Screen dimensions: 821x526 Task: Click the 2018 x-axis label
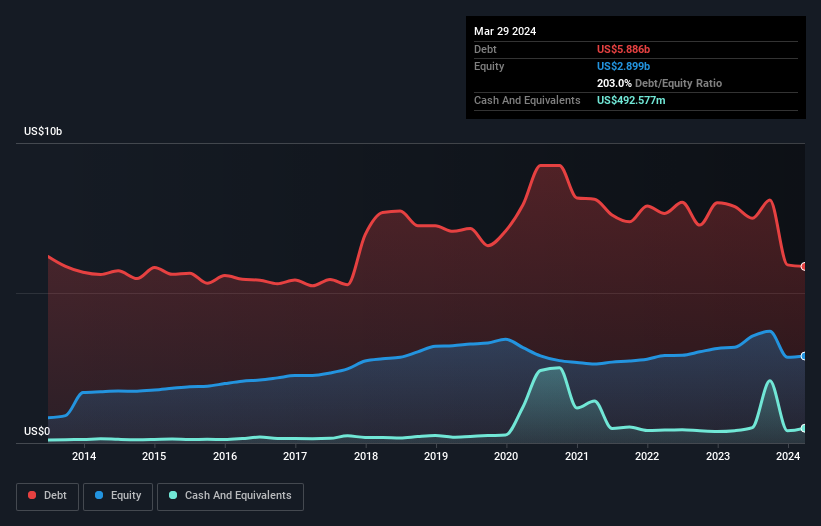point(365,456)
